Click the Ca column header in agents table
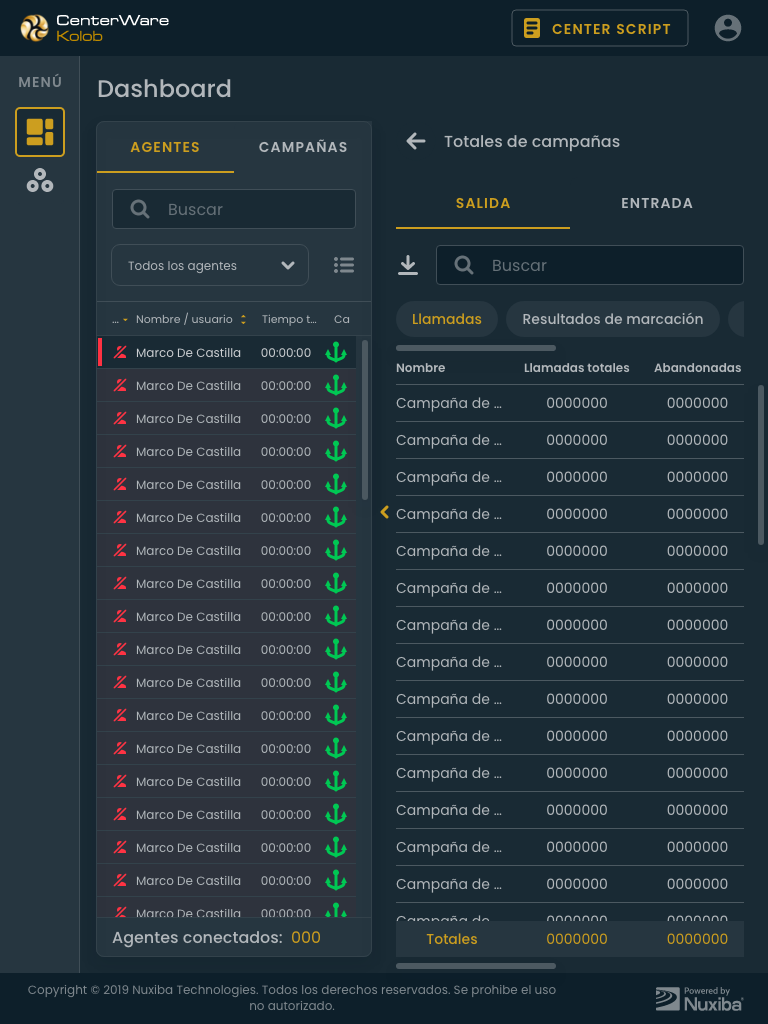The height and width of the screenshot is (1024, 768). pyautogui.click(x=342, y=319)
